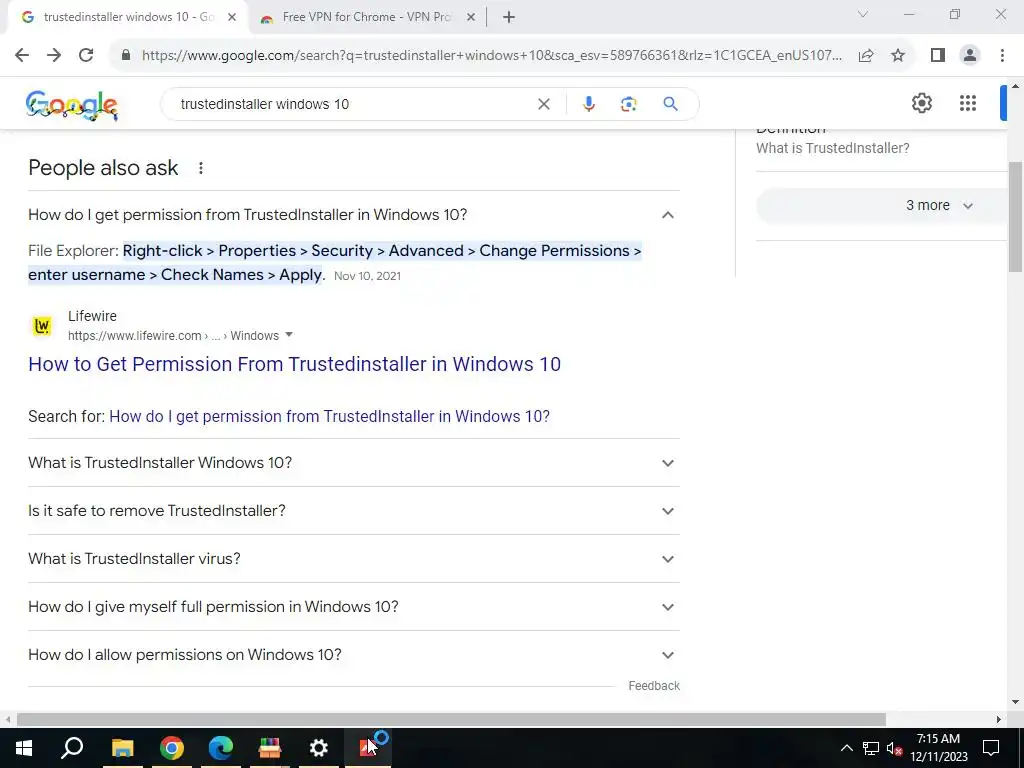Screen dimensions: 1024x768
Task: Click the Google logo
Action: point(72,105)
